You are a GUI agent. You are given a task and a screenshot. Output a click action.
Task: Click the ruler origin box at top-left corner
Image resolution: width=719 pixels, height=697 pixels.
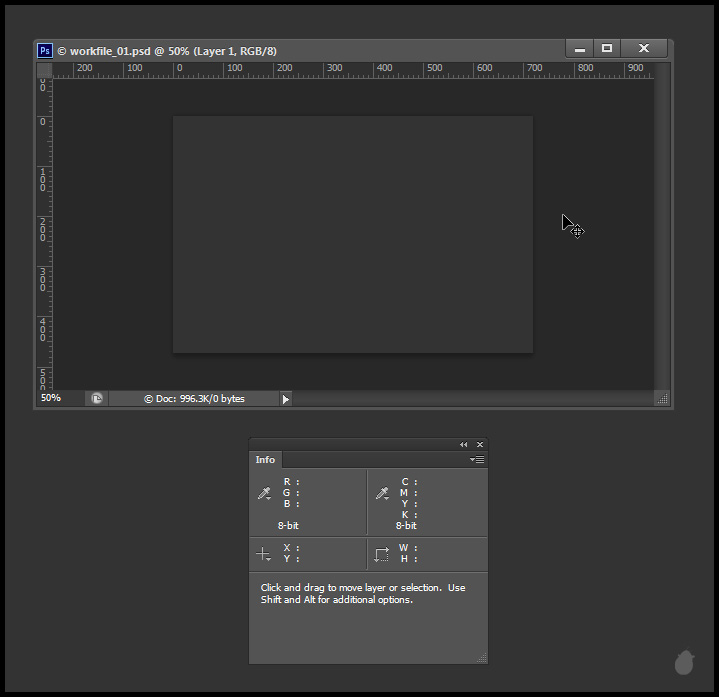[45, 70]
